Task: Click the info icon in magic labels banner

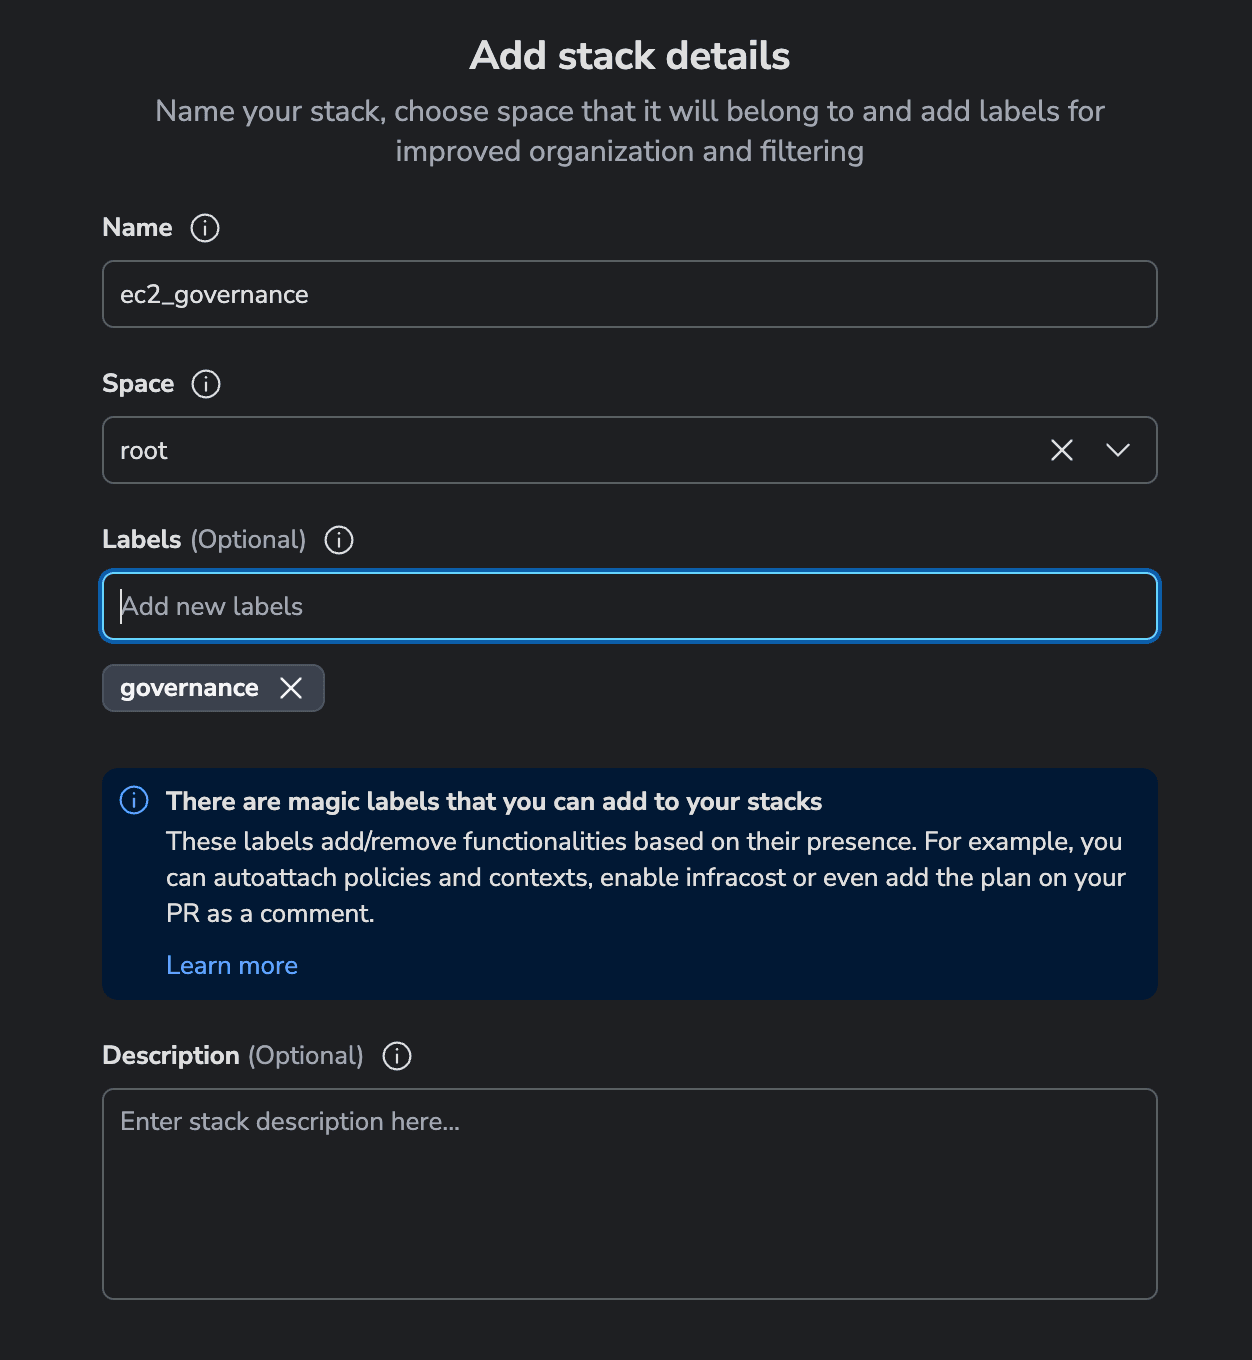Action: pos(134,800)
